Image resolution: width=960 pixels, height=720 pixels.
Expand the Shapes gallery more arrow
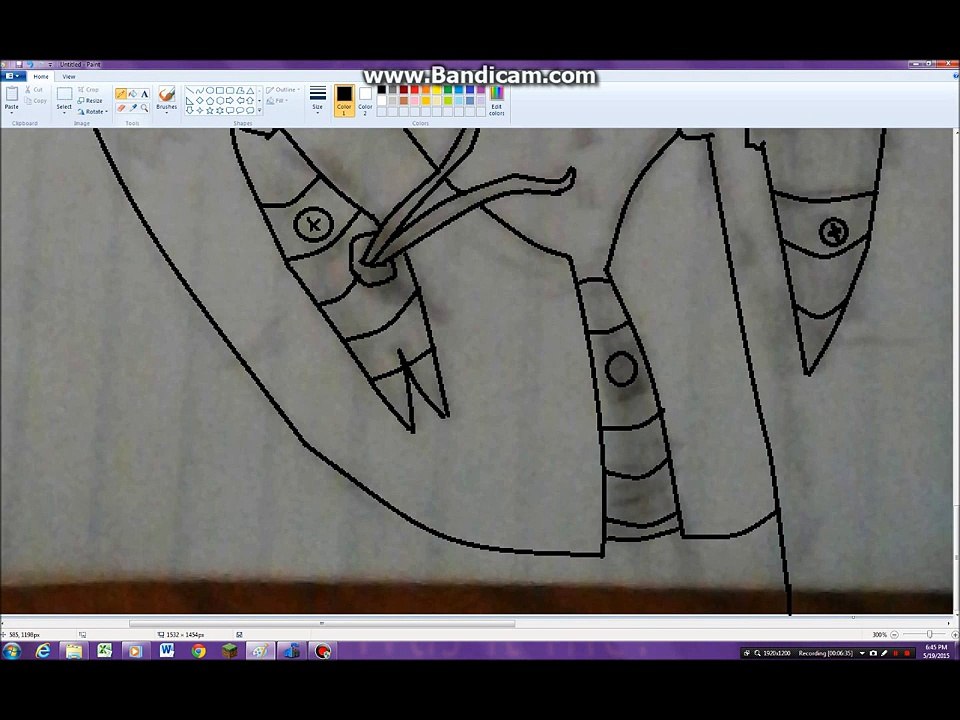tap(260, 110)
